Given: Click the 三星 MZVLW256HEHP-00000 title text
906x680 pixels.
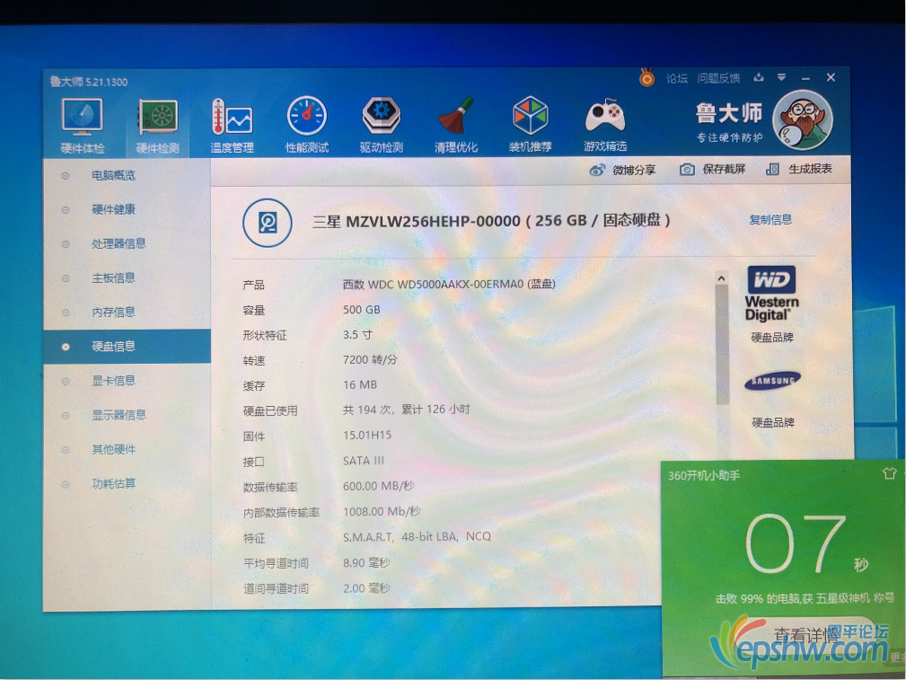Looking at the screenshot, I should tap(491, 221).
